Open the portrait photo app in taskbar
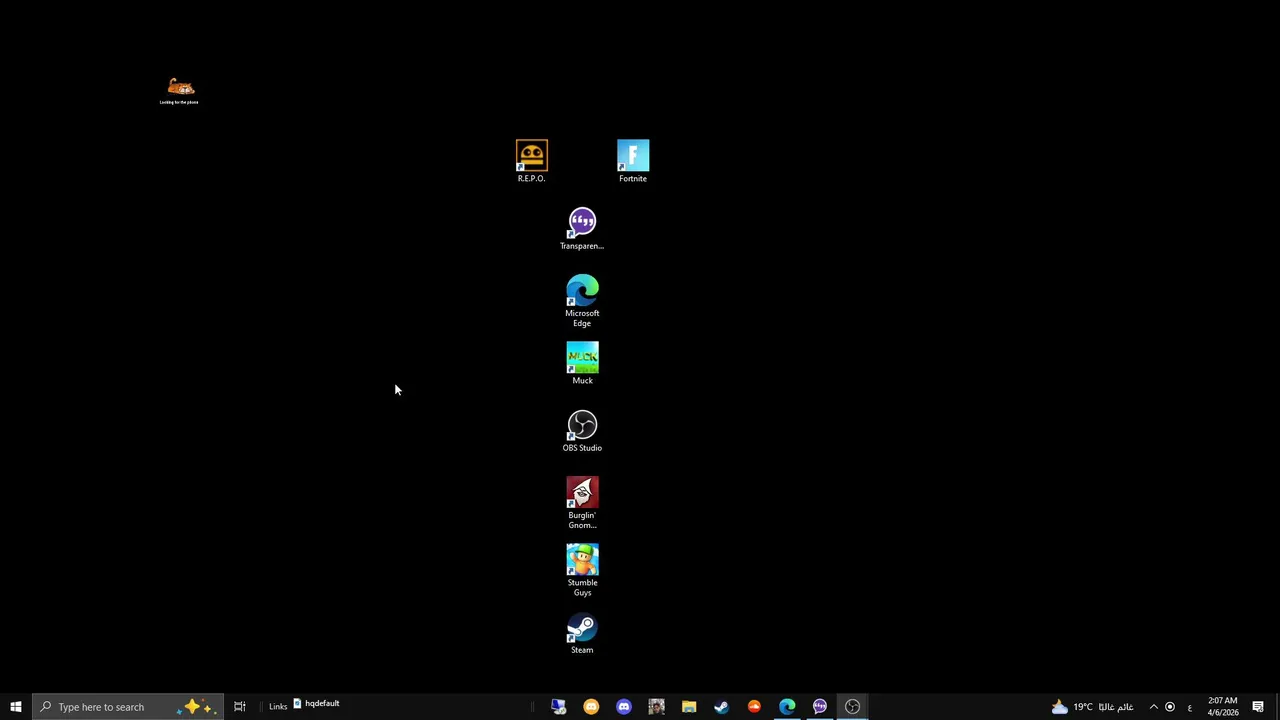This screenshot has height=720, width=1280. coord(656,707)
